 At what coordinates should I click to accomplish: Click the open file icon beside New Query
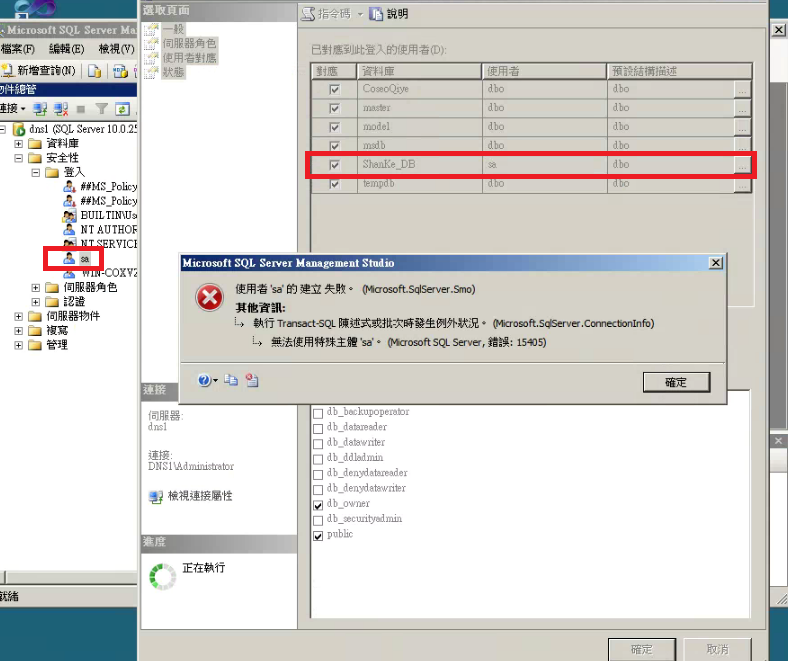[x=94, y=71]
